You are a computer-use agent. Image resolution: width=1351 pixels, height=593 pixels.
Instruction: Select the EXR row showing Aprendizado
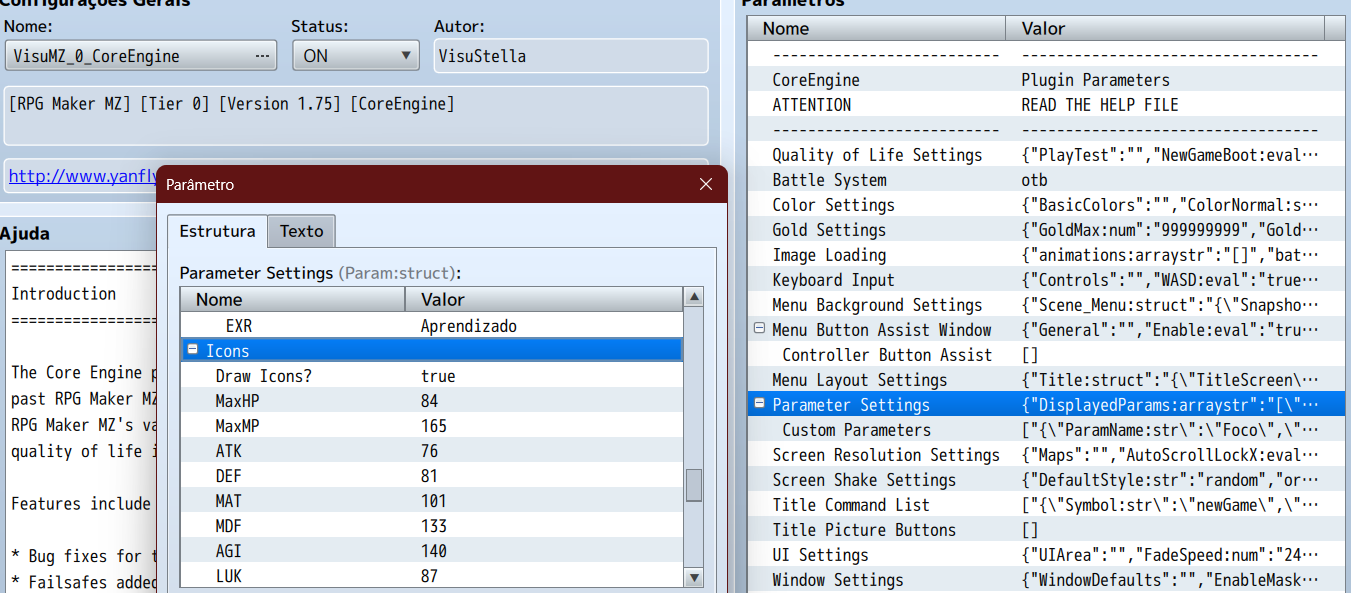click(431, 326)
